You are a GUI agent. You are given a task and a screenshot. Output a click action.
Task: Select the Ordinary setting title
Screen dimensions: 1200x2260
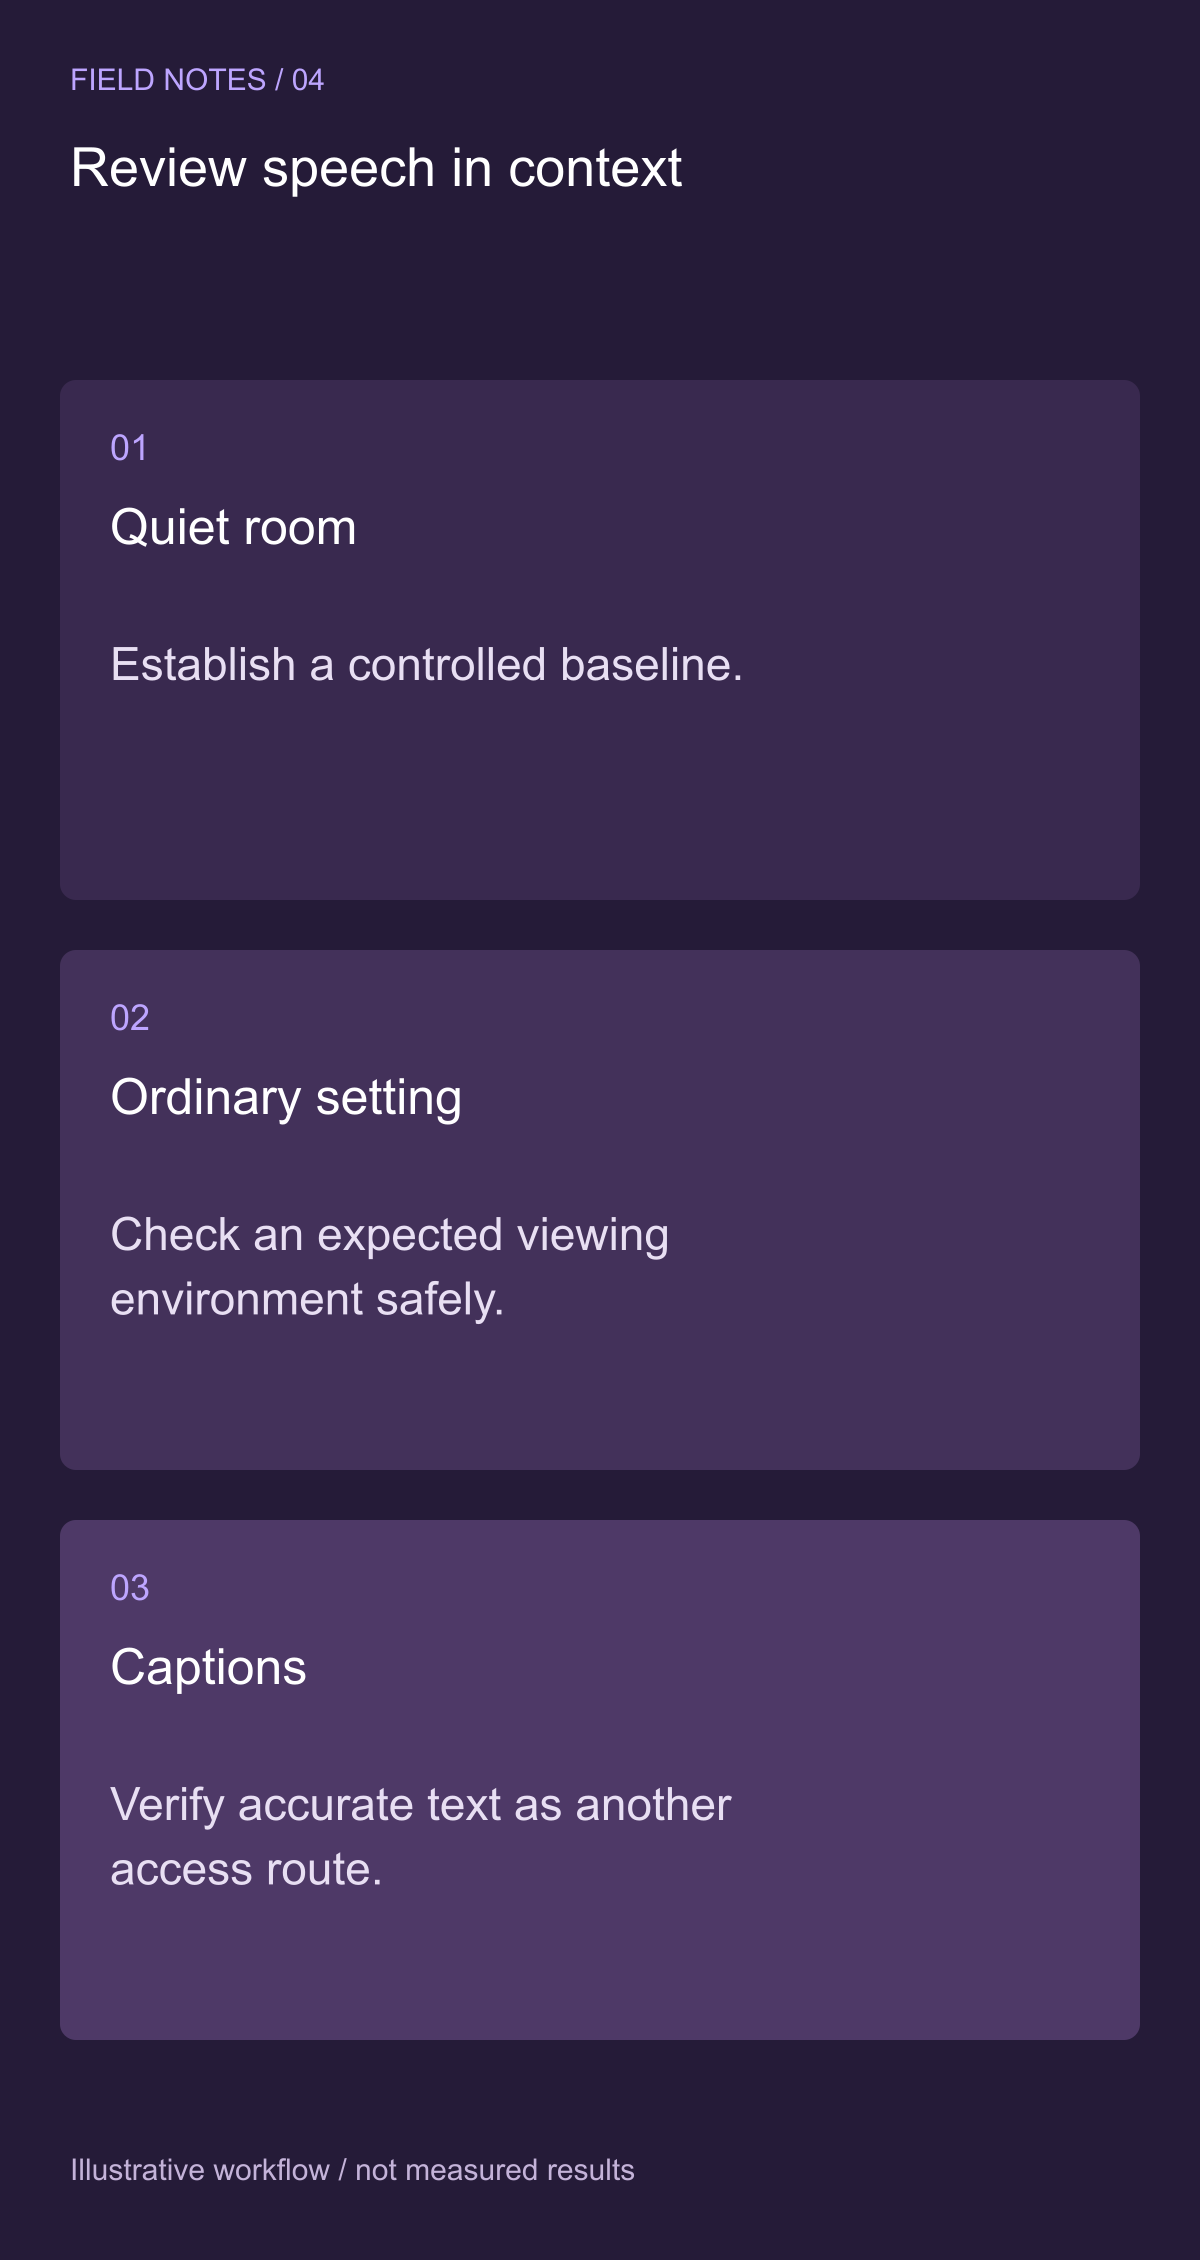click(286, 1098)
